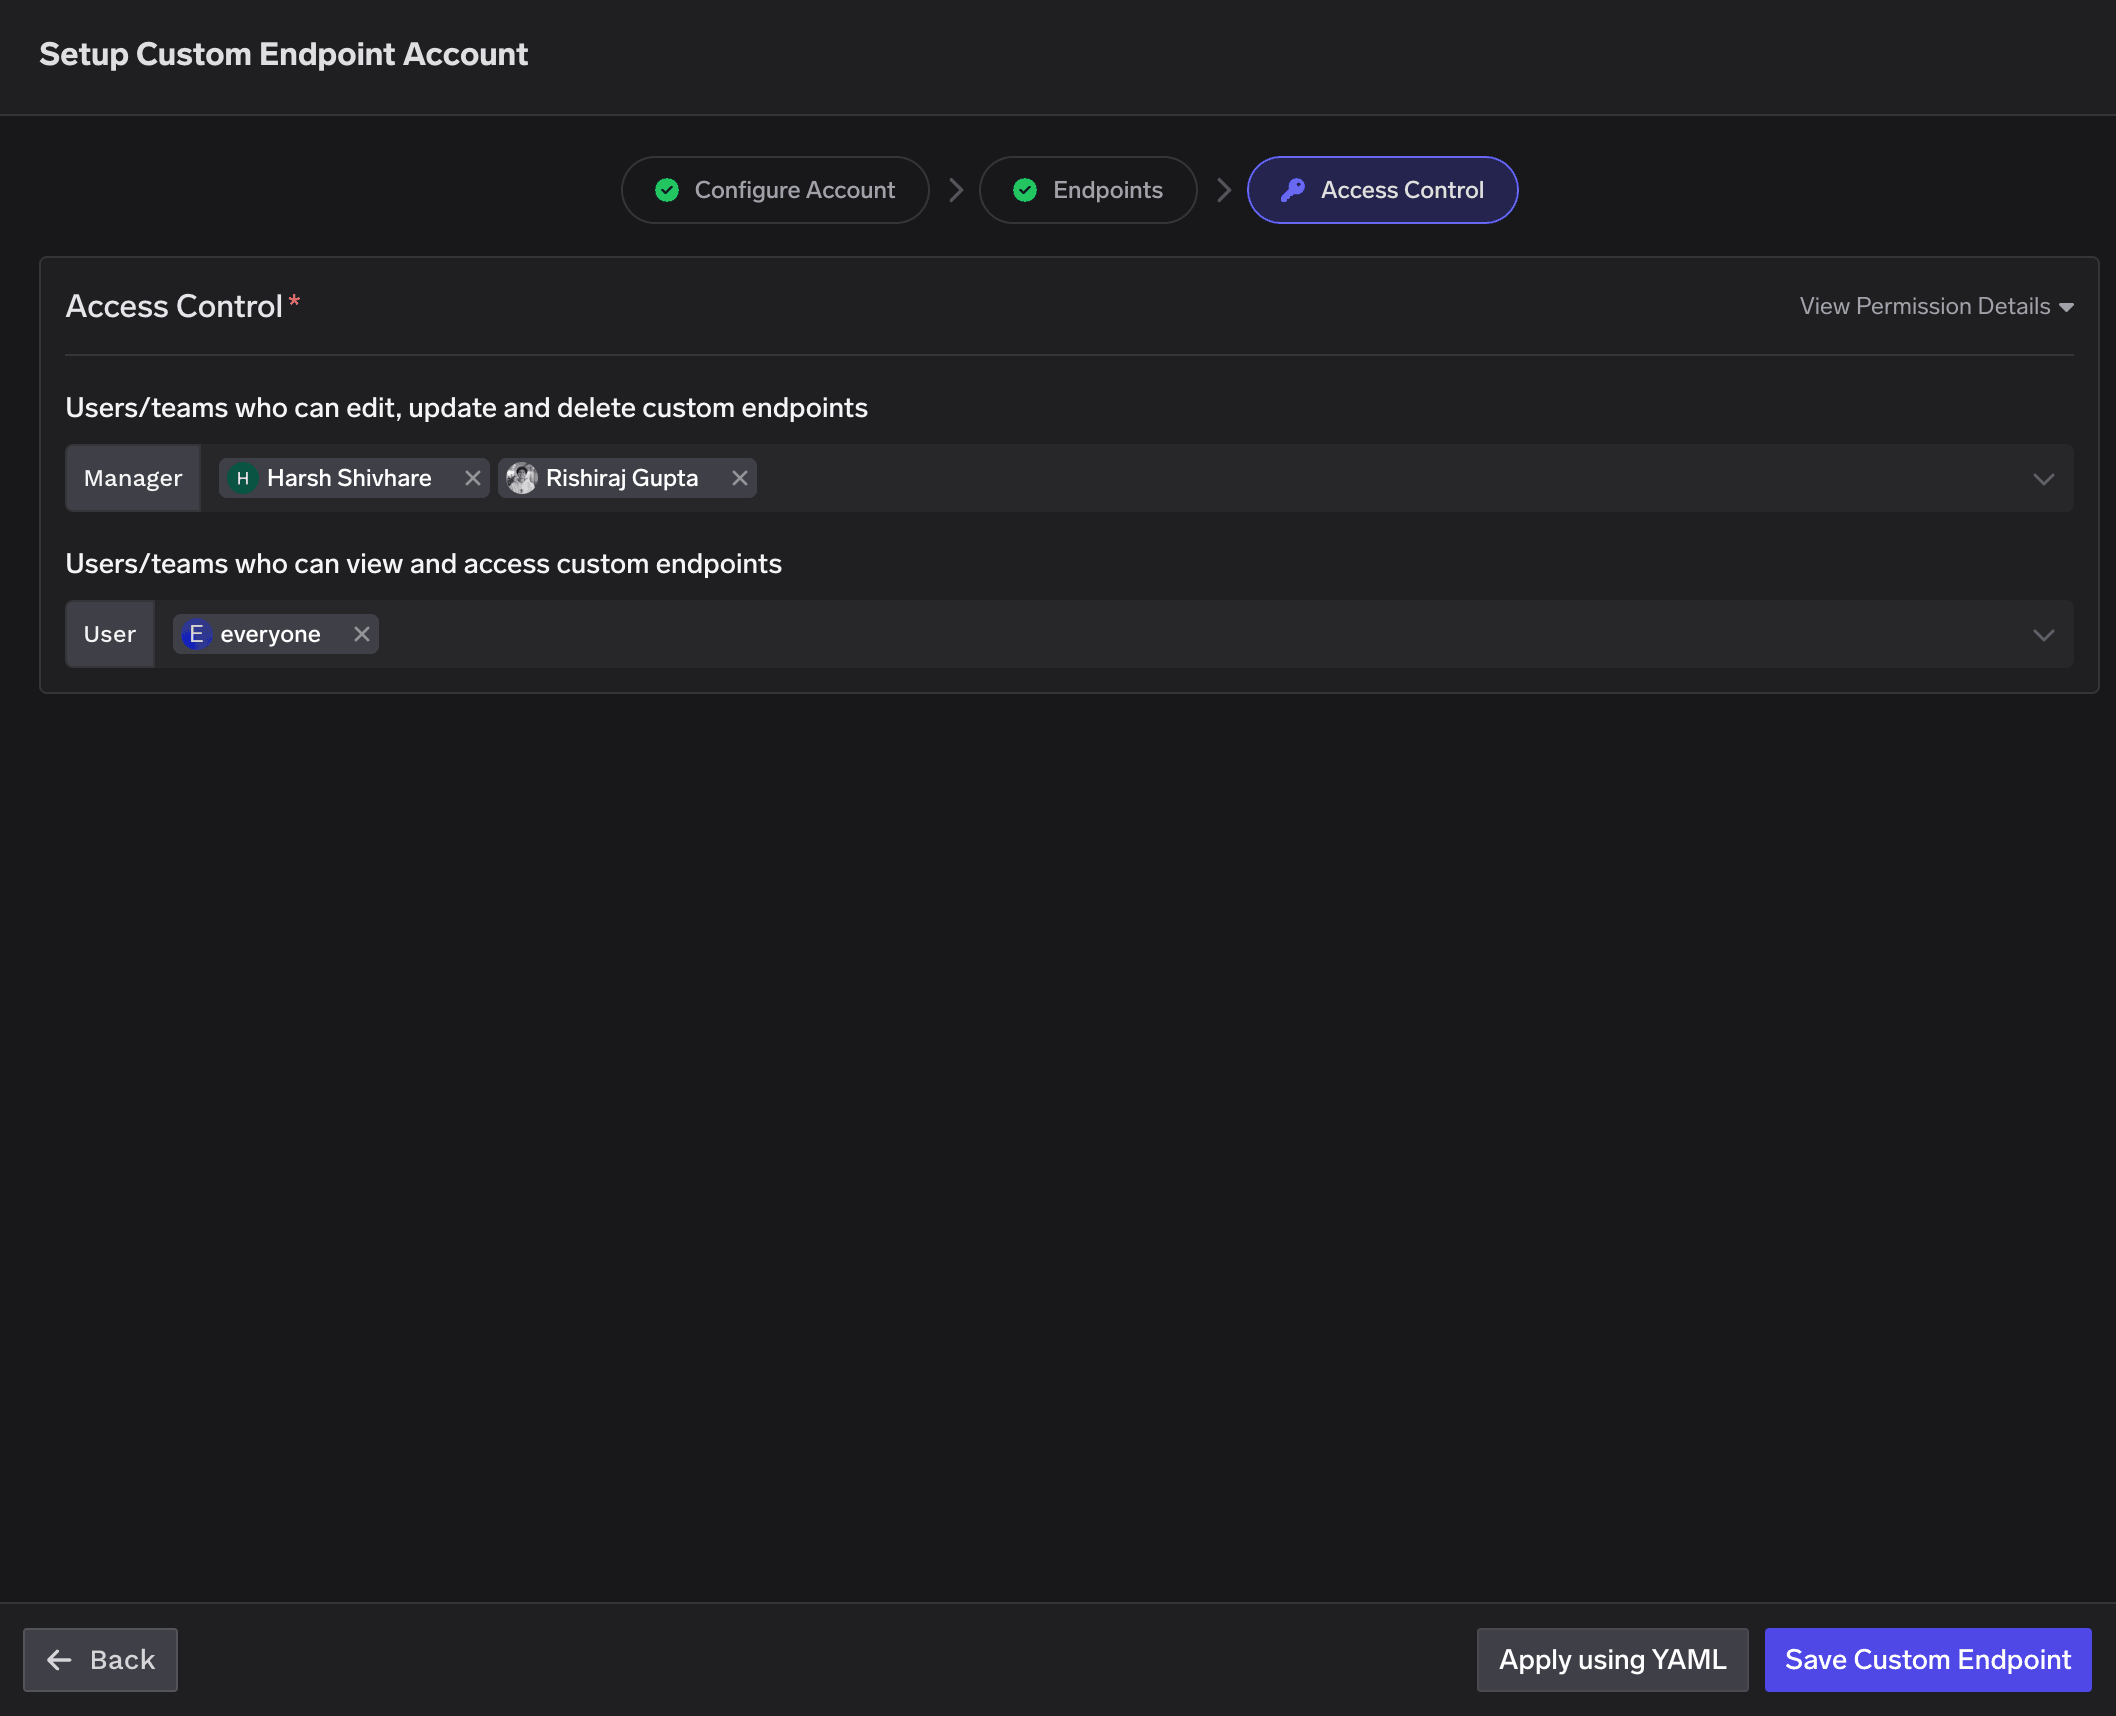Remove everyone tag from User list
Viewport: 2116px width, 1716px height.
362,634
